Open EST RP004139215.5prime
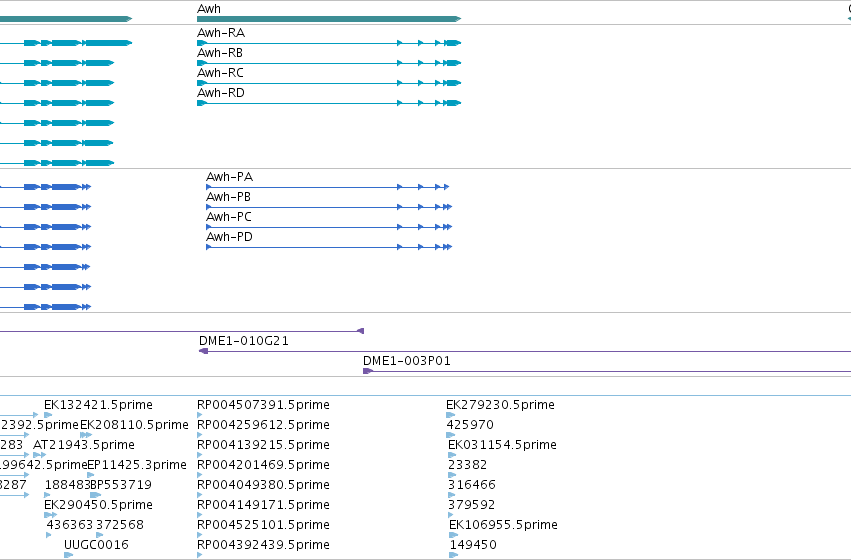The image size is (851, 560). point(263,445)
